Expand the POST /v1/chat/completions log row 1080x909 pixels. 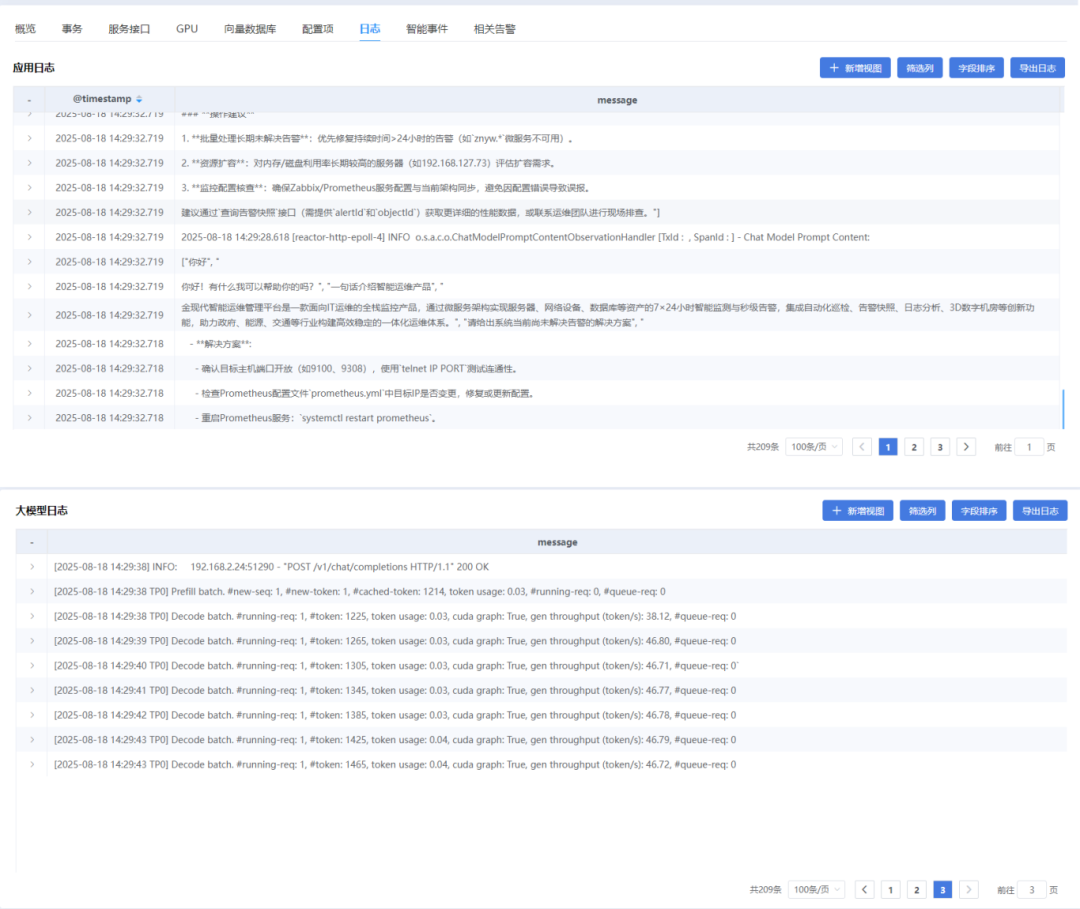coord(31,567)
